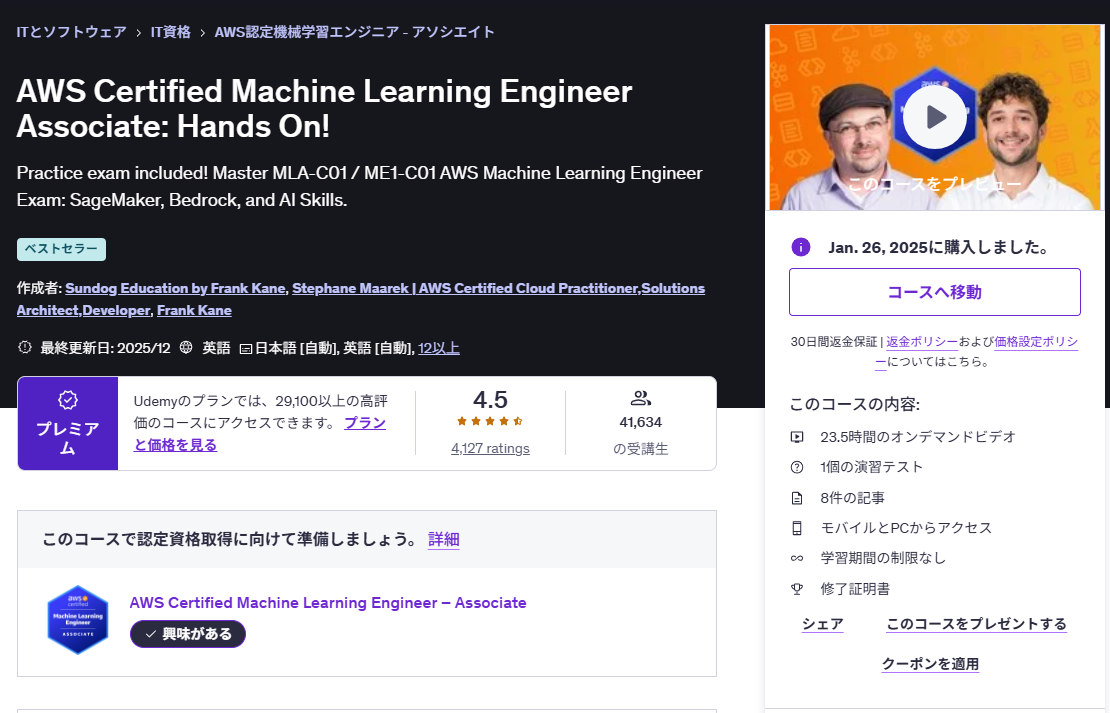This screenshot has height=713, width=1110.
Task: Click the closed captions subtitle icon
Action: point(246,348)
